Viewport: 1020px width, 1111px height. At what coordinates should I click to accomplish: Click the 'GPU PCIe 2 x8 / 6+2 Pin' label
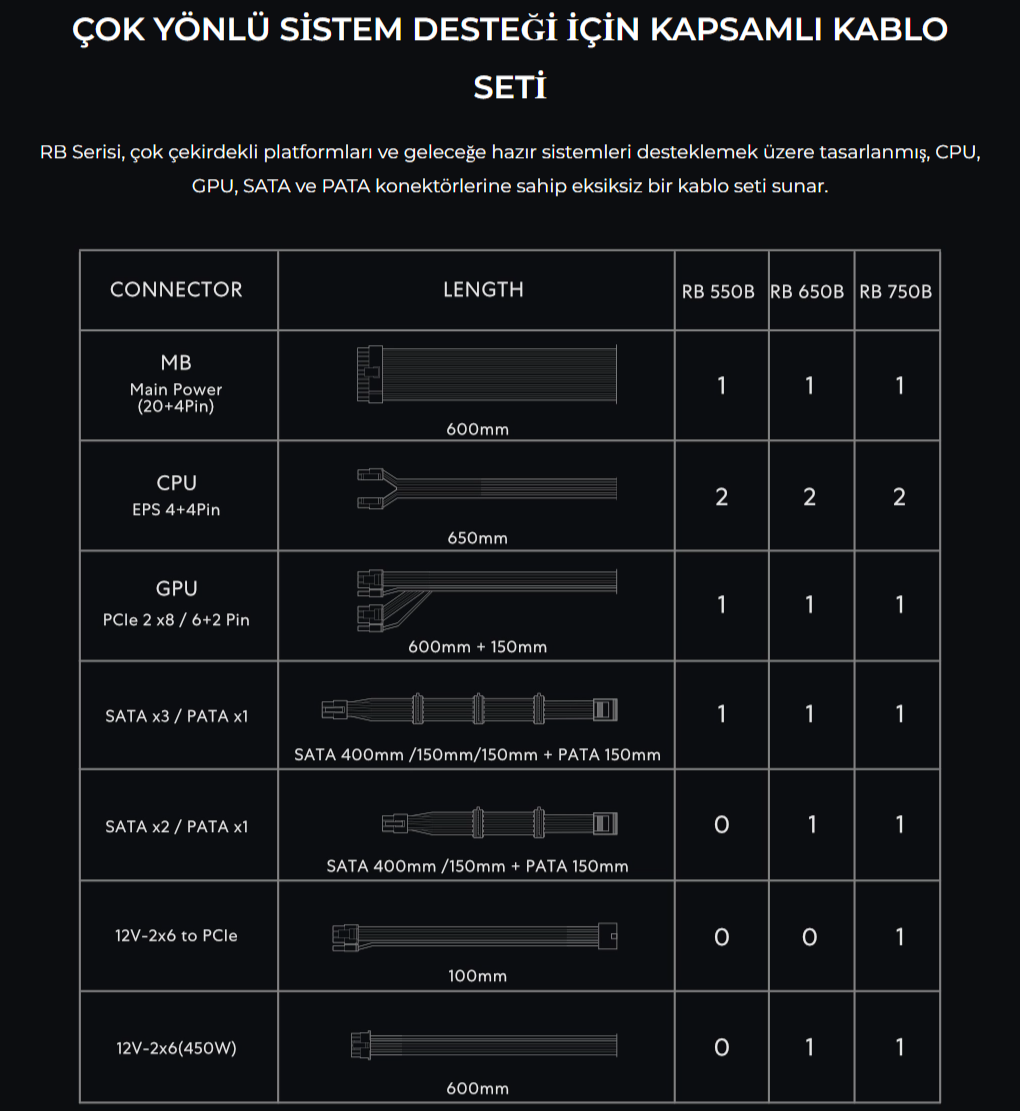tap(176, 604)
